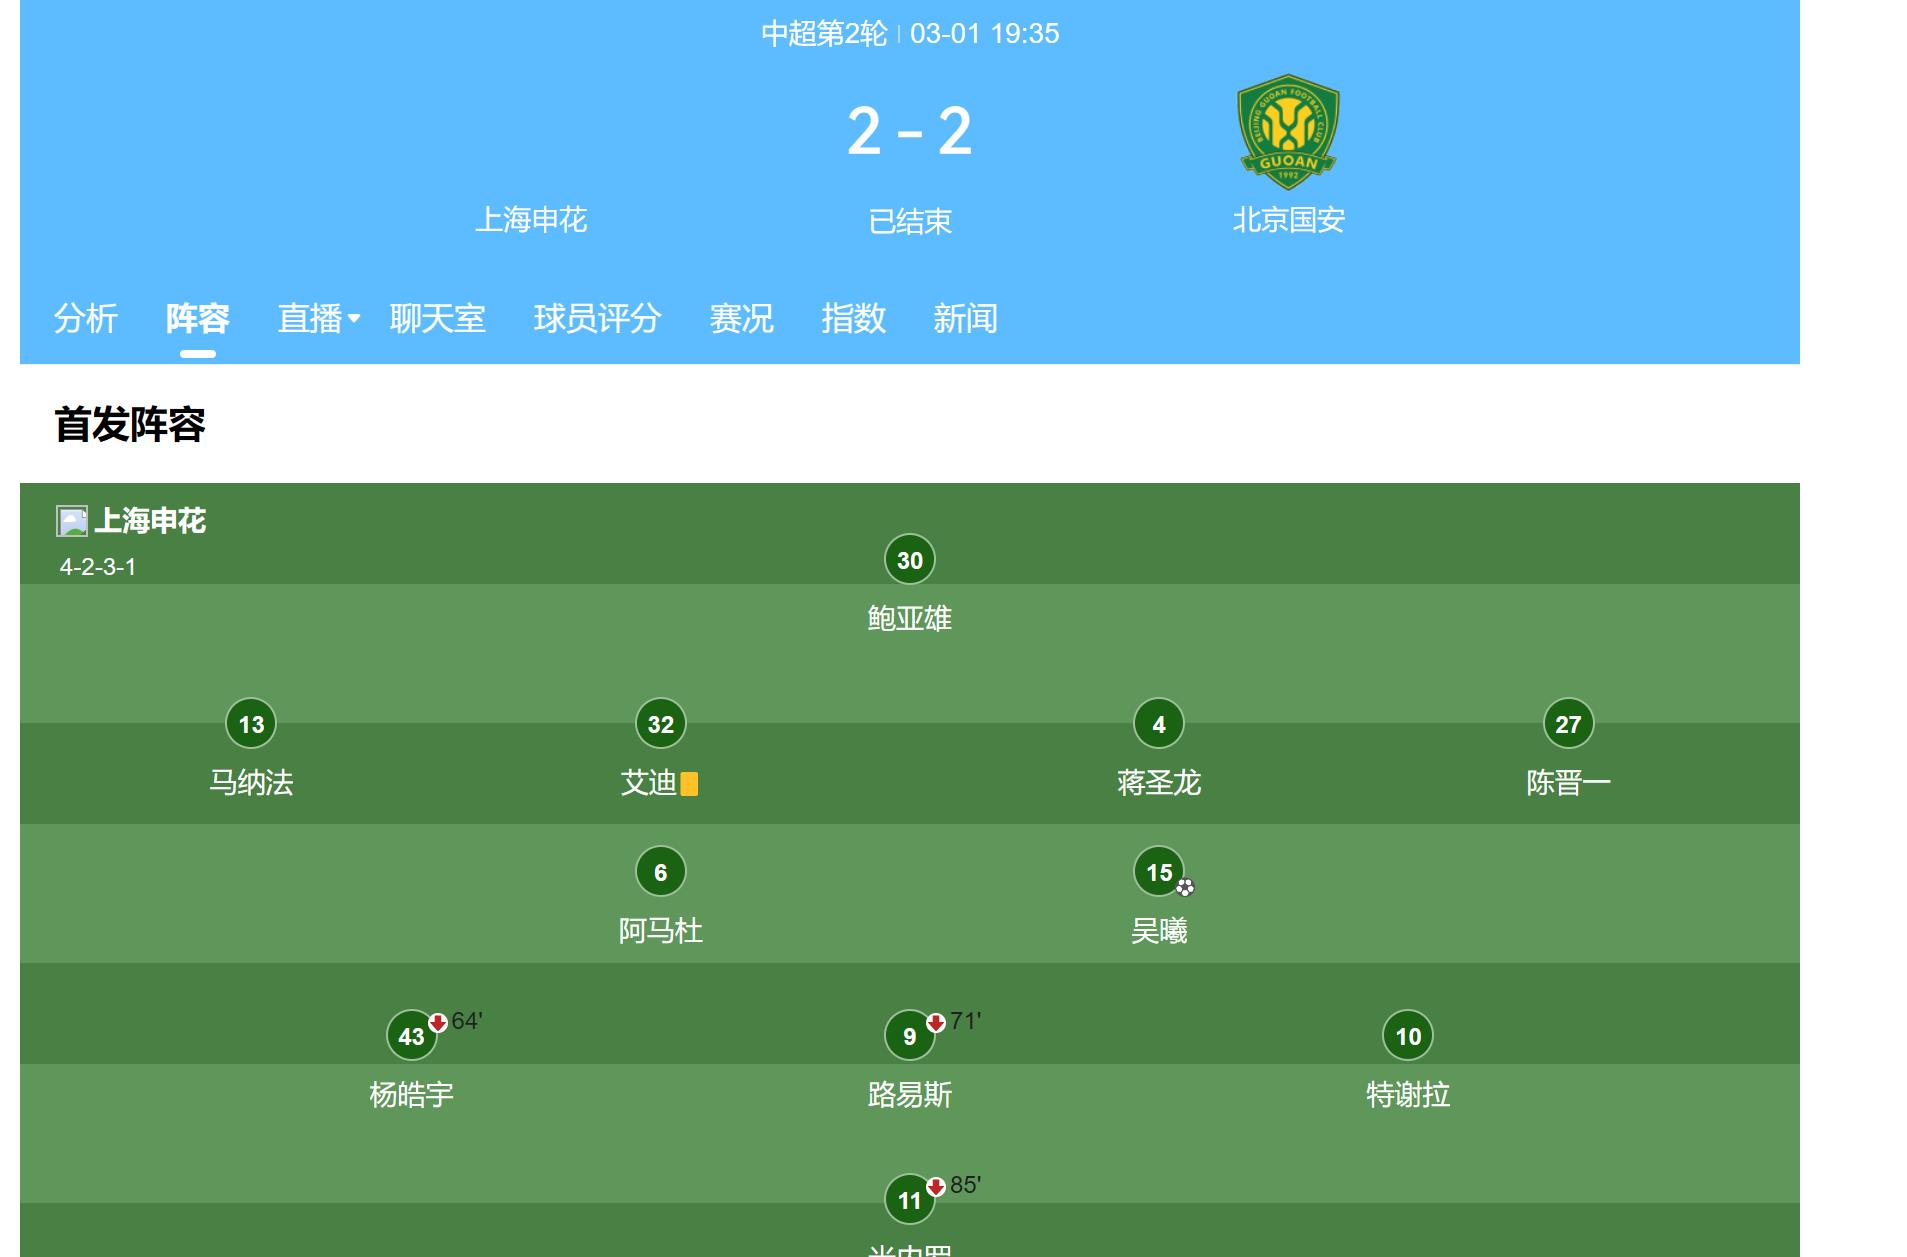This screenshot has width=1907, height=1257.
Task: Click the Beijing Guoan team crest
Action: (1288, 131)
